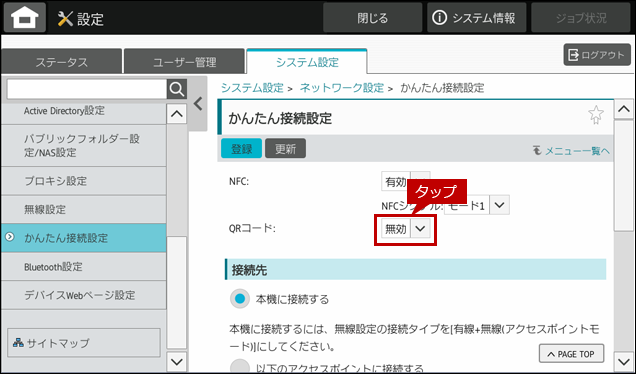Switch to the ステータス tab
636x374 pixels.
click(x=62, y=62)
